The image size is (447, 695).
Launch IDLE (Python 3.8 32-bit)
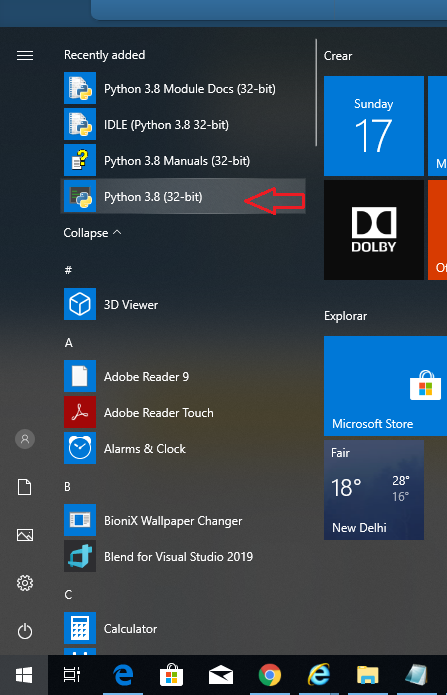pyautogui.click(x=183, y=125)
